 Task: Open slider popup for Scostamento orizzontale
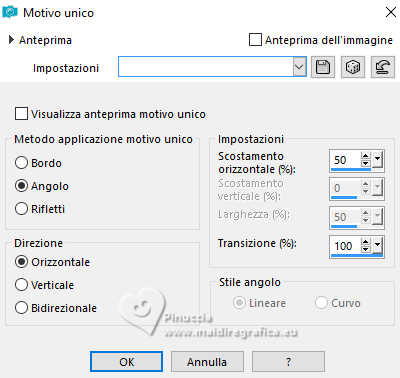377,160
